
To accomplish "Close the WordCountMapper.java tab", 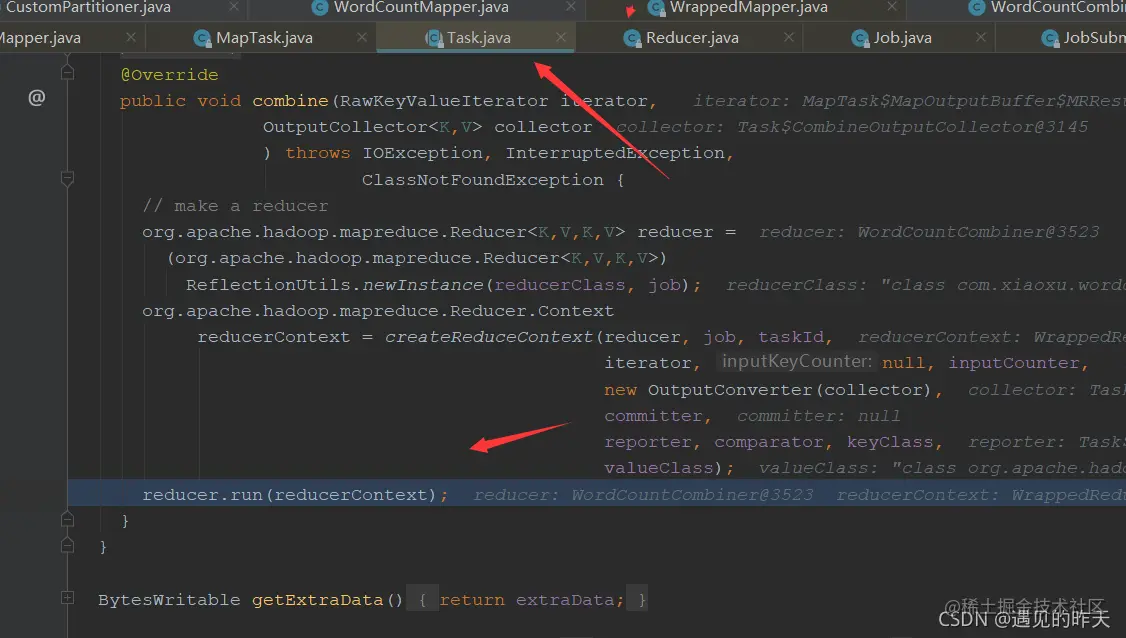I will coord(570,6).
